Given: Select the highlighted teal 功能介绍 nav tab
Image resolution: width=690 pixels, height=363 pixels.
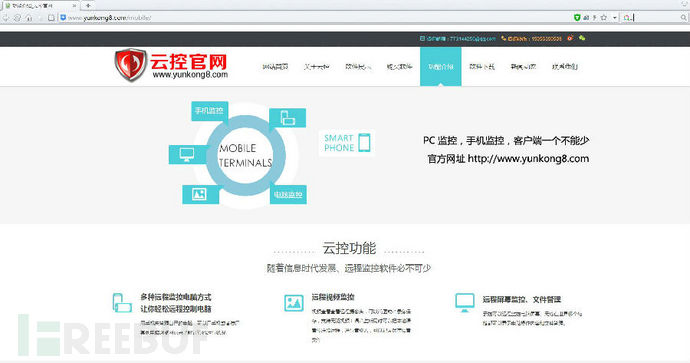Looking at the screenshot, I should (x=440, y=66).
